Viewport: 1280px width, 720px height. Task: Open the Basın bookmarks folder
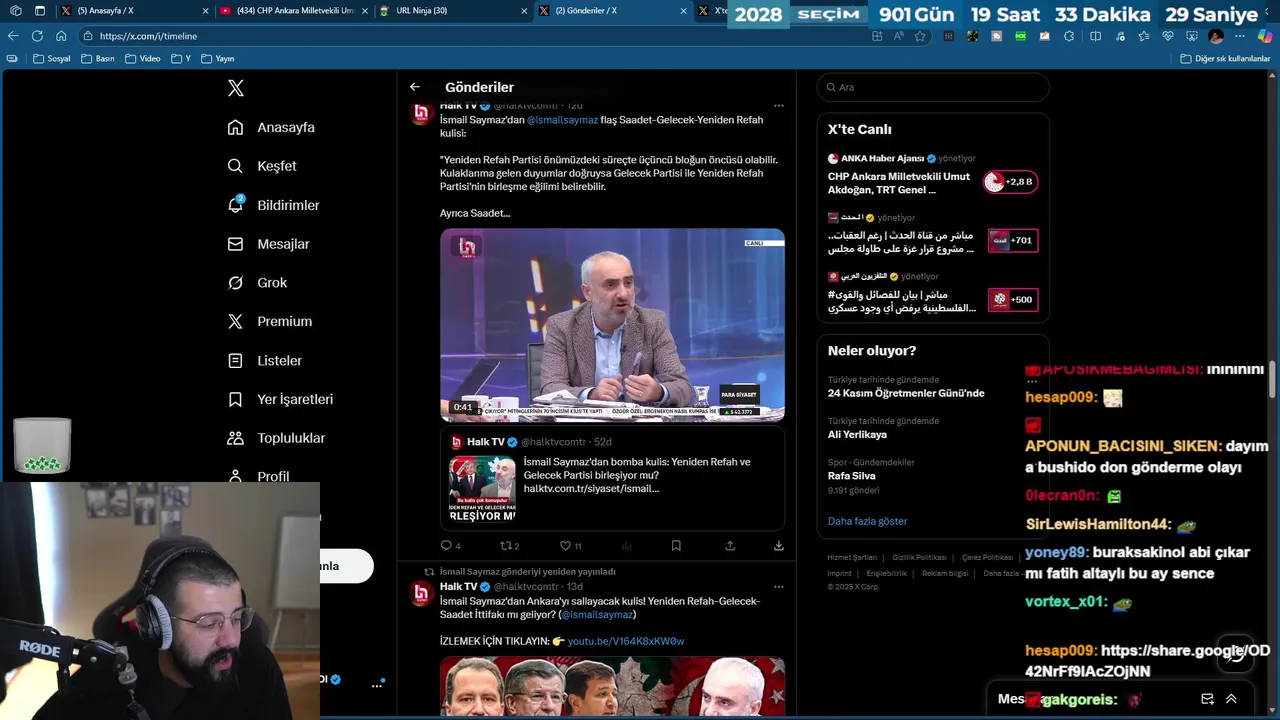point(97,58)
